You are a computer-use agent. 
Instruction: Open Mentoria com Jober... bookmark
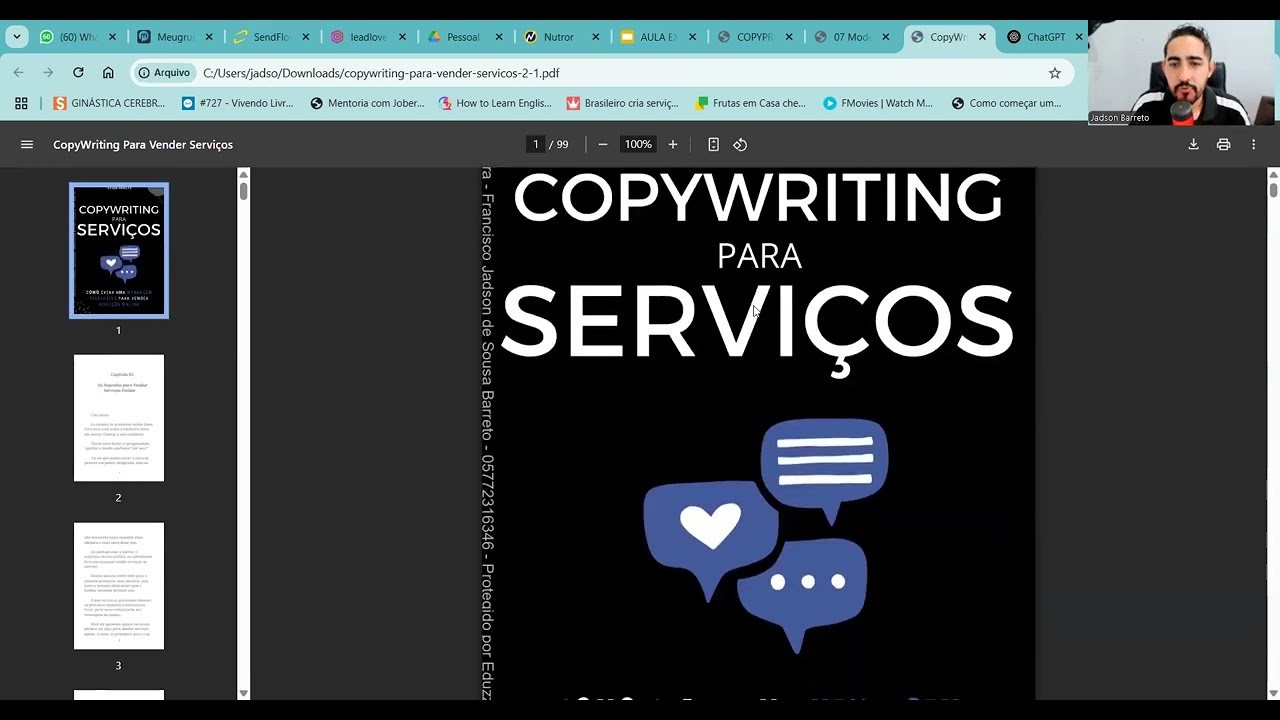[367, 103]
